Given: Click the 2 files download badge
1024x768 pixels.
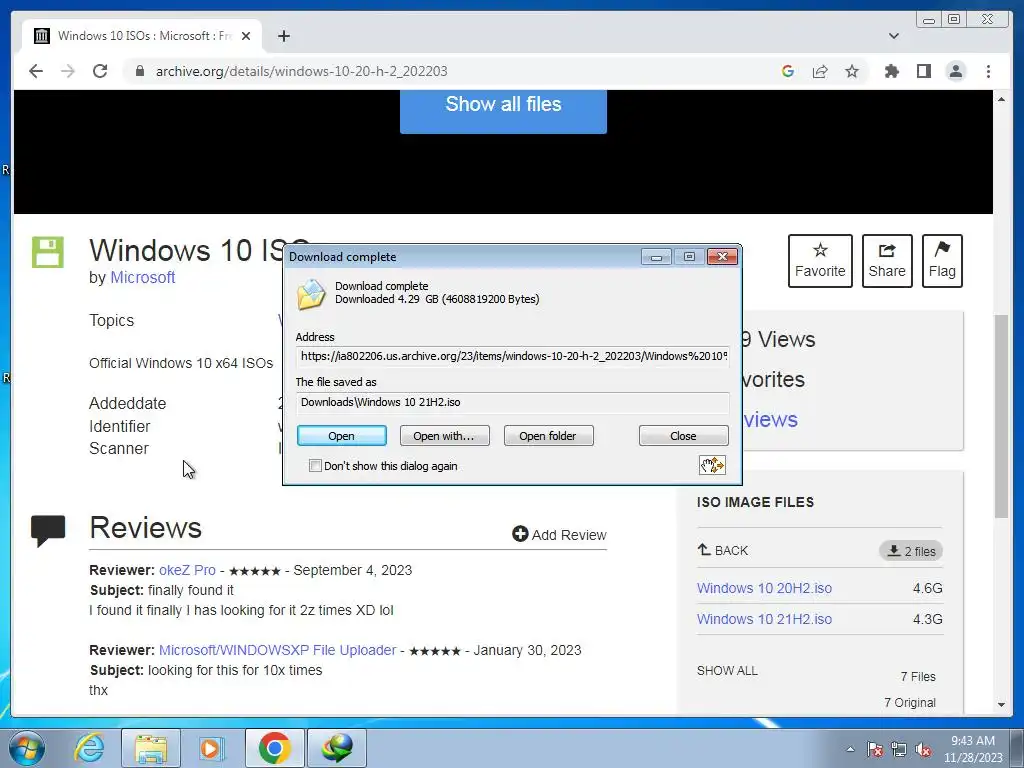Looking at the screenshot, I should tap(911, 551).
